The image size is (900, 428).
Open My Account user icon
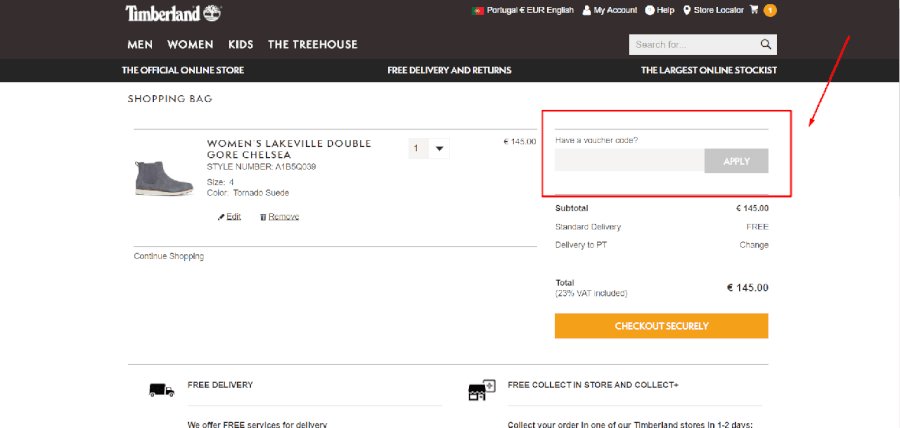(x=587, y=10)
